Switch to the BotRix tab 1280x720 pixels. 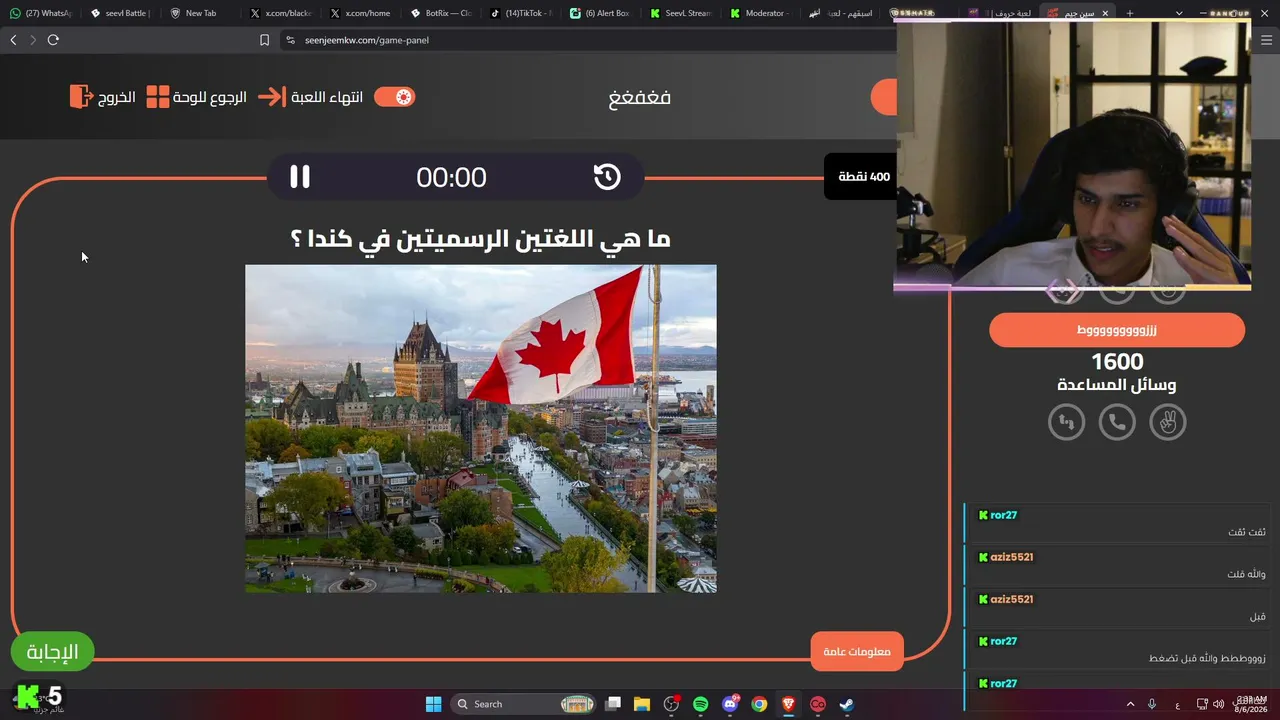440,13
